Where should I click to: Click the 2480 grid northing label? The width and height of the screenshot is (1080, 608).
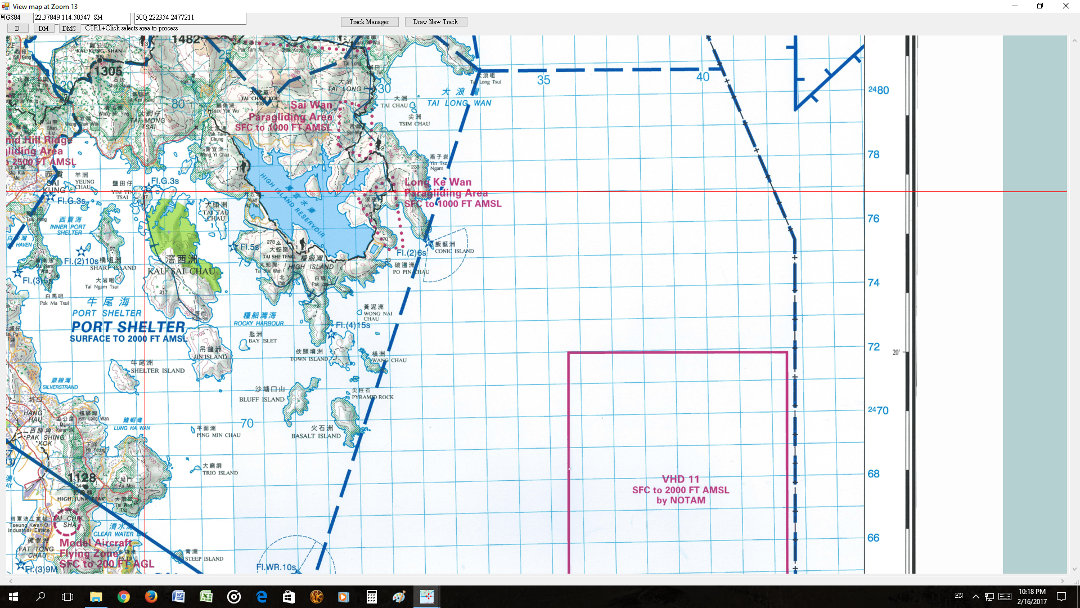(x=878, y=90)
